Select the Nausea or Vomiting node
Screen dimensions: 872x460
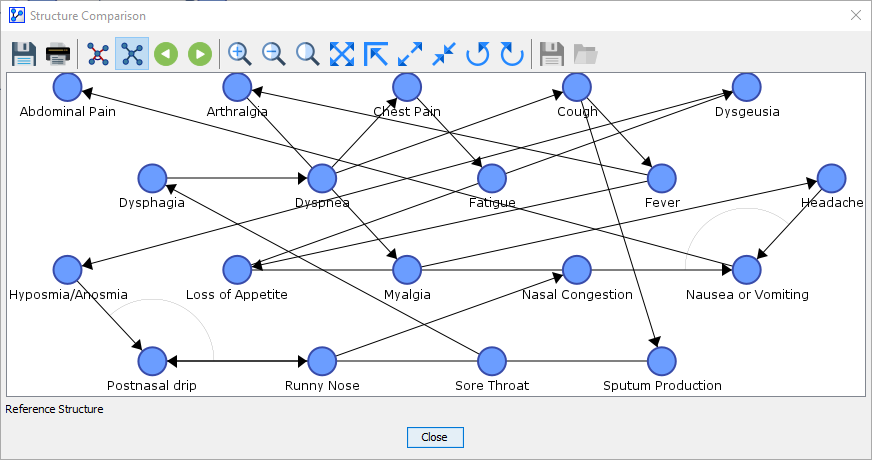coord(746,270)
